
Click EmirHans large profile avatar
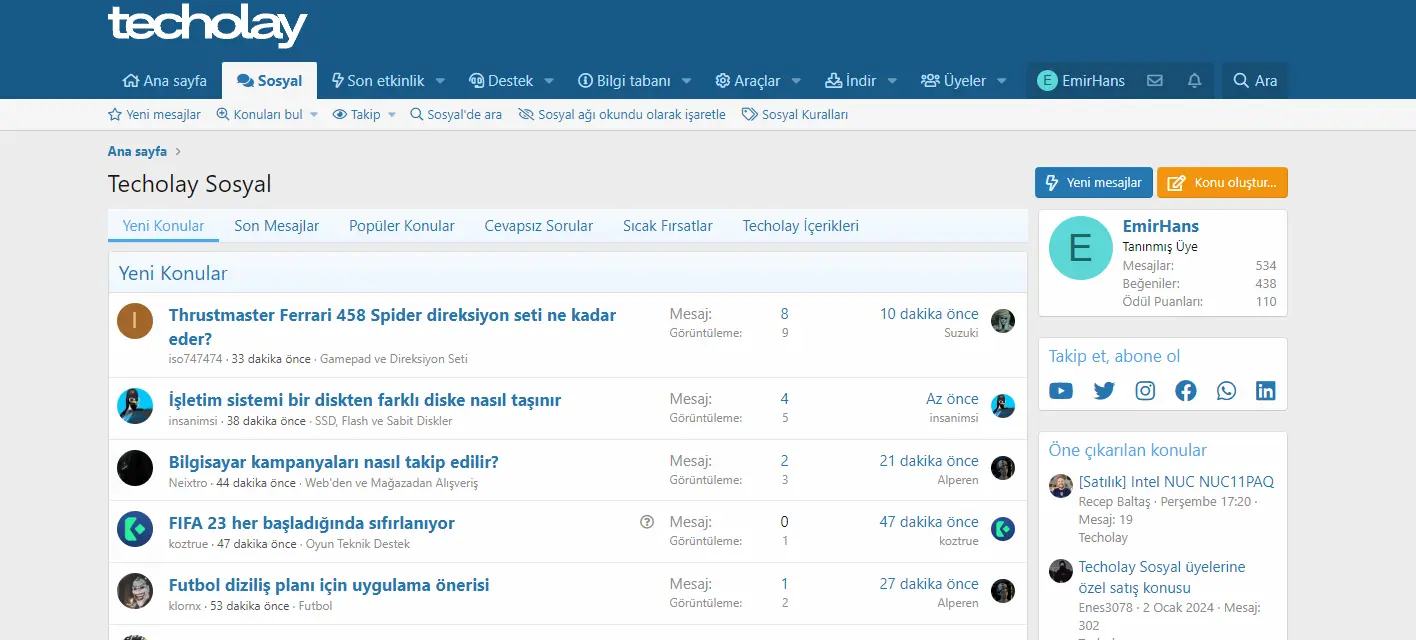1080,248
